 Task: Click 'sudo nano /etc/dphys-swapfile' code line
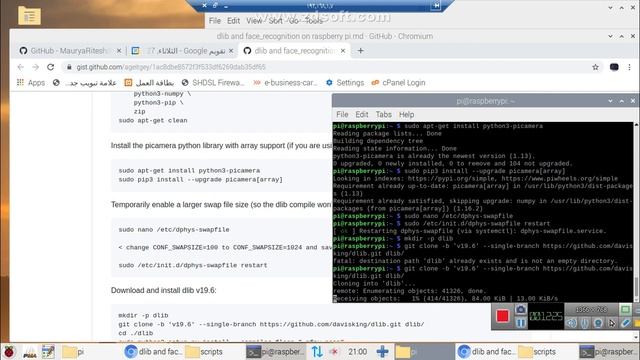(x=174, y=230)
